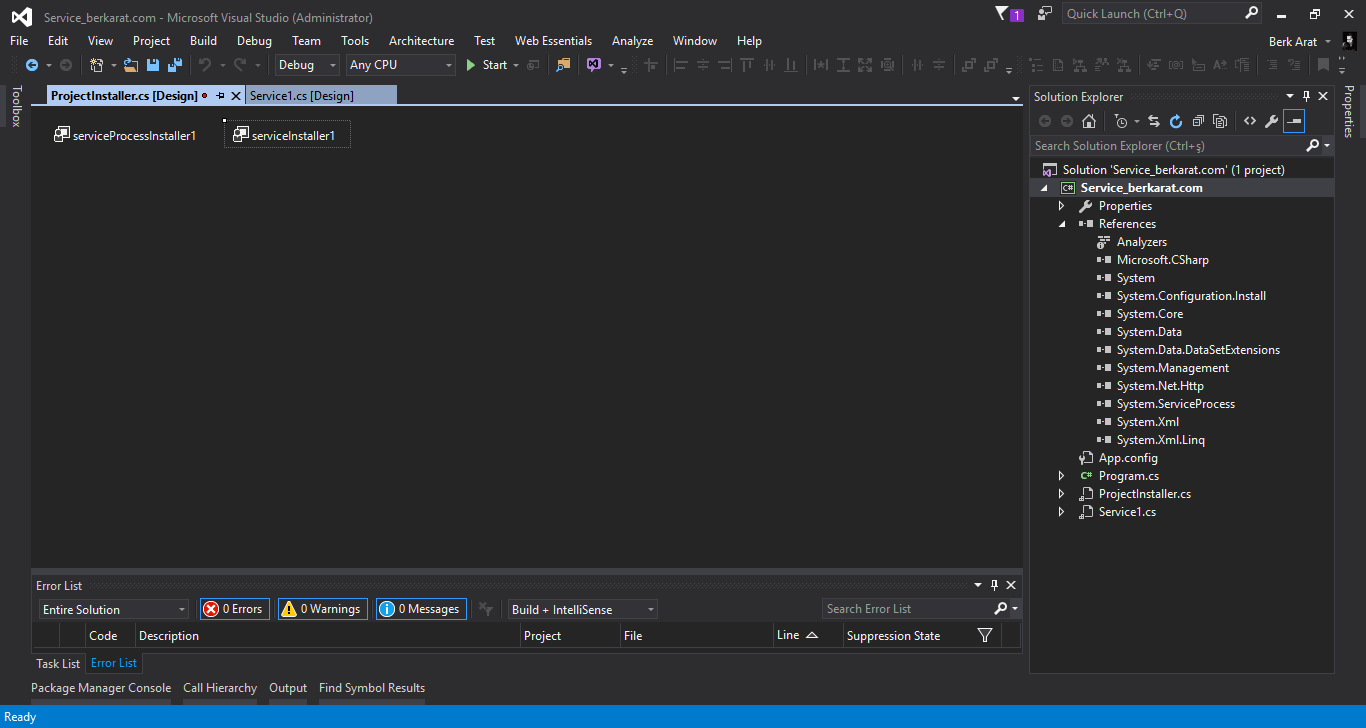Click the View Code icon in Solution Explorer
This screenshot has width=1366, height=728.
click(1250, 121)
